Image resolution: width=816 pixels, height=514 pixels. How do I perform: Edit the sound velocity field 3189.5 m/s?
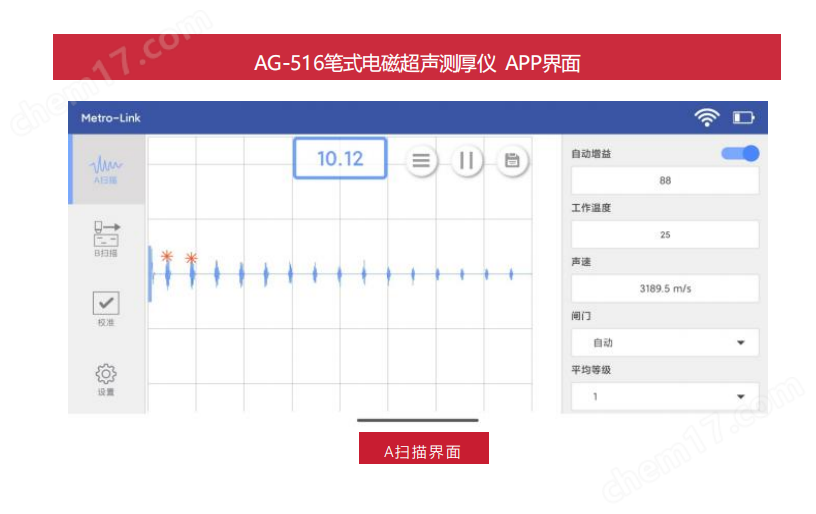click(665, 288)
